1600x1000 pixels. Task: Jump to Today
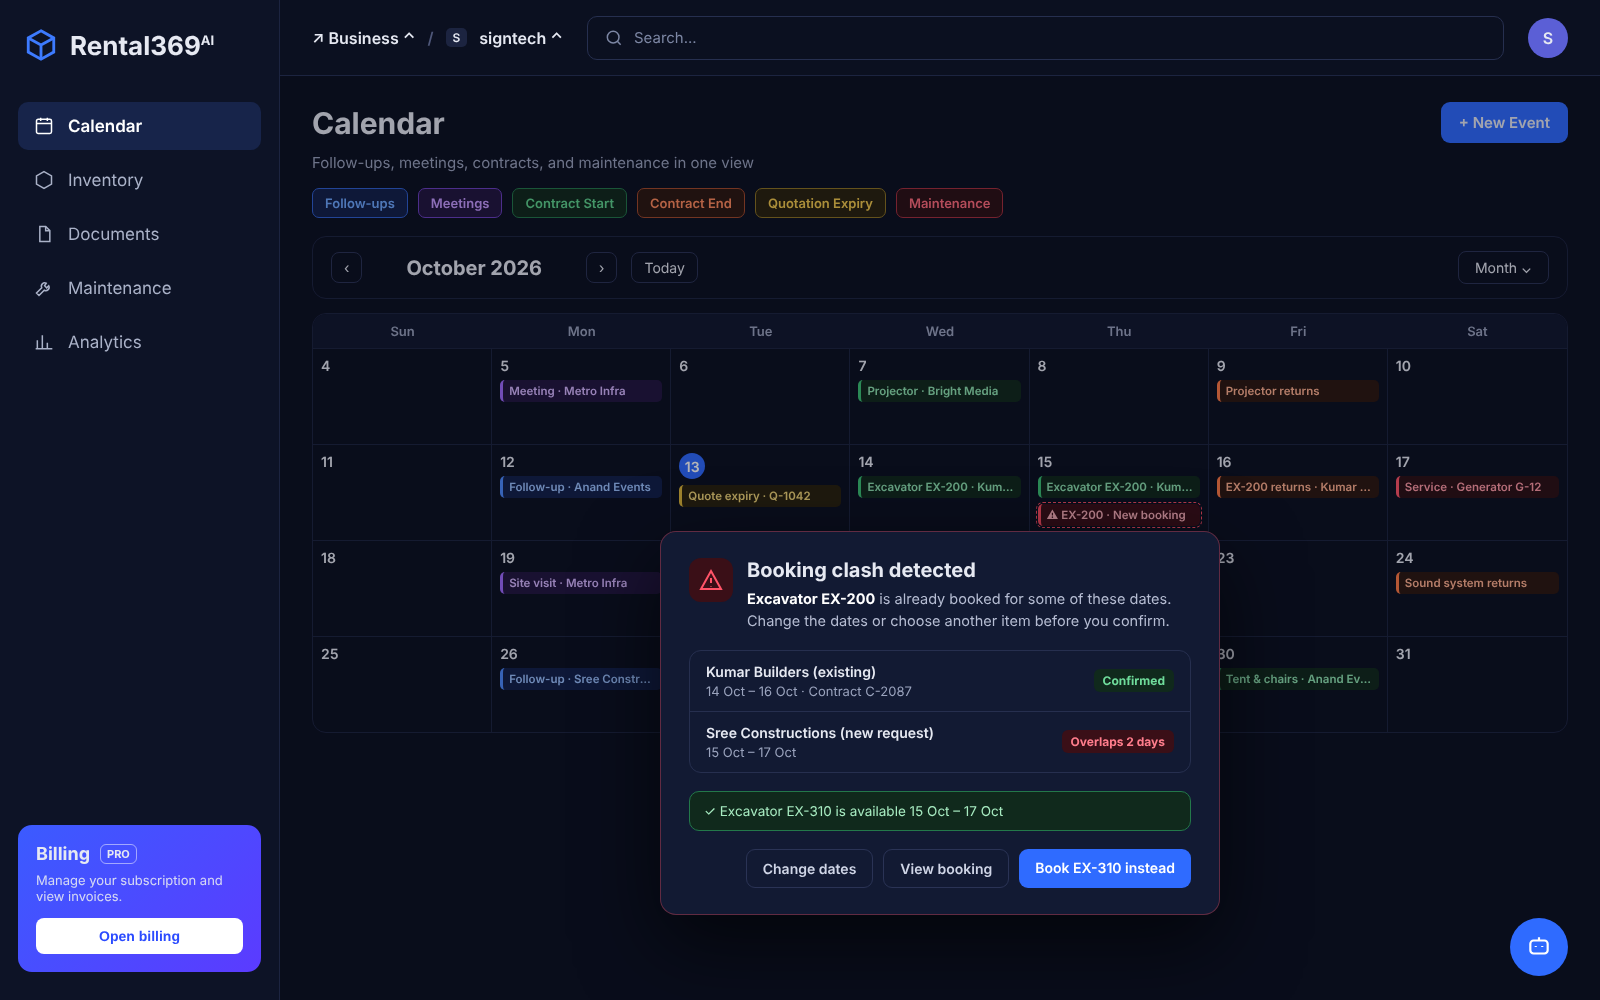[x=664, y=268]
